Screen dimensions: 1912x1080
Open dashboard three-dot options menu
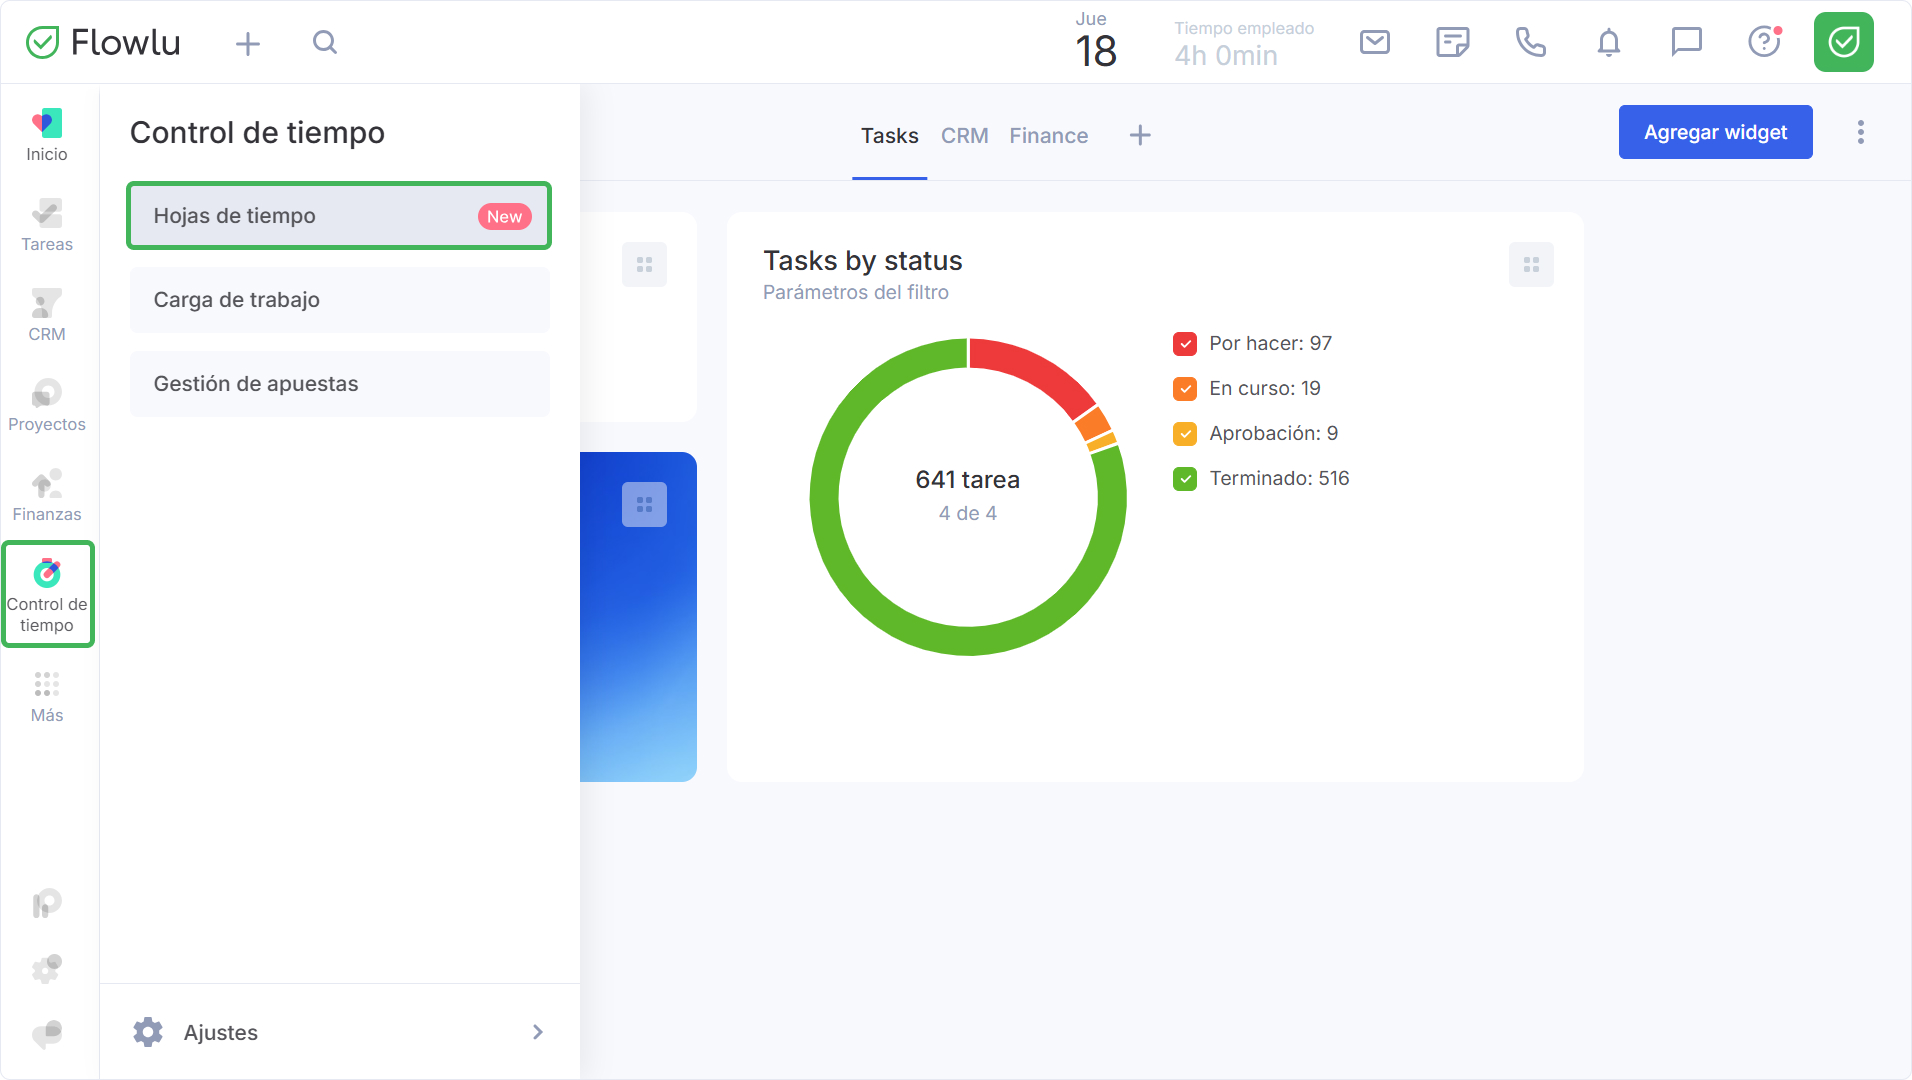pos(1861,132)
